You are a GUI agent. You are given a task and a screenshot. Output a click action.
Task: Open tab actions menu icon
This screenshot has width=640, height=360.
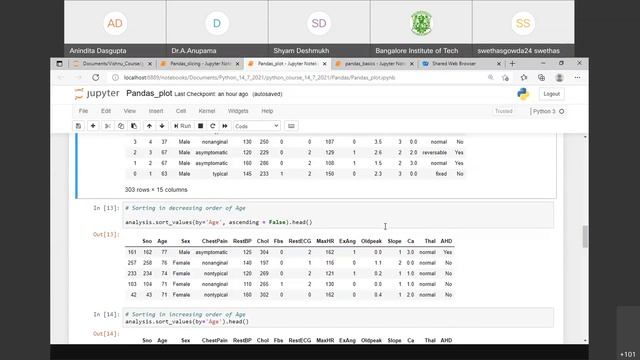click(60, 64)
